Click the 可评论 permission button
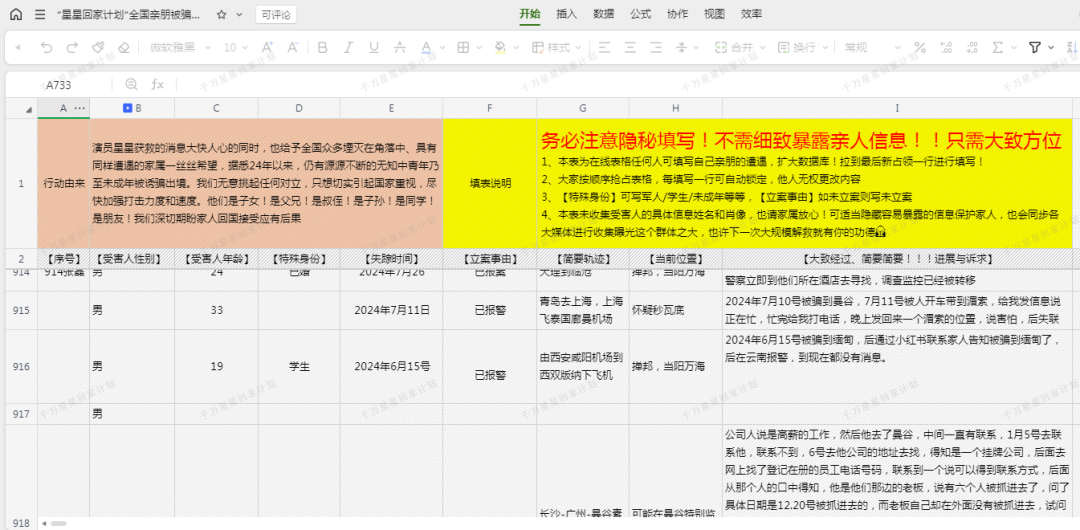Viewport: 1080px width, 530px height. tap(276, 14)
